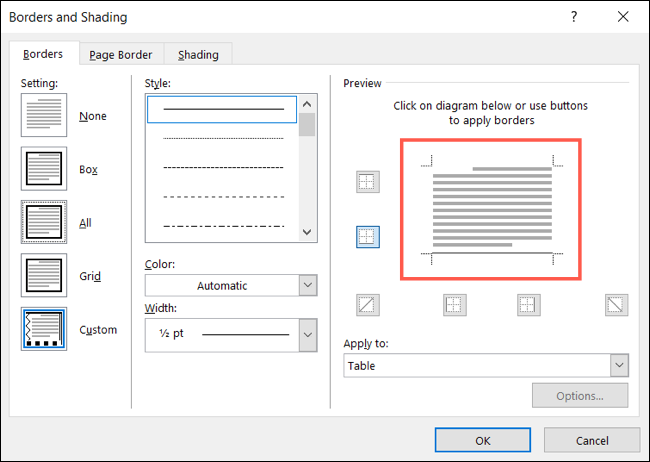Toggle the highlighted bottom border button
650x462 pixels.
tap(367, 237)
